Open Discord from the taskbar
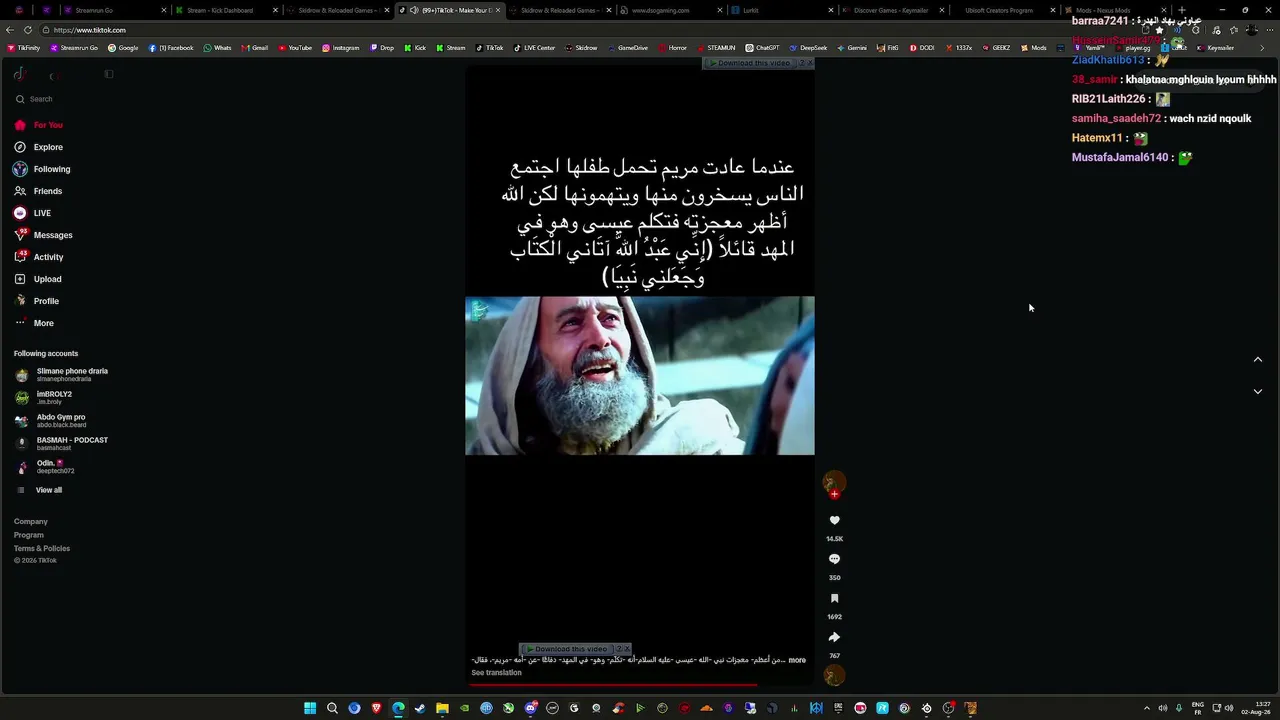The height and width of the screenshot is (720, 1280). pyautogui.click(x=530, y=709)
